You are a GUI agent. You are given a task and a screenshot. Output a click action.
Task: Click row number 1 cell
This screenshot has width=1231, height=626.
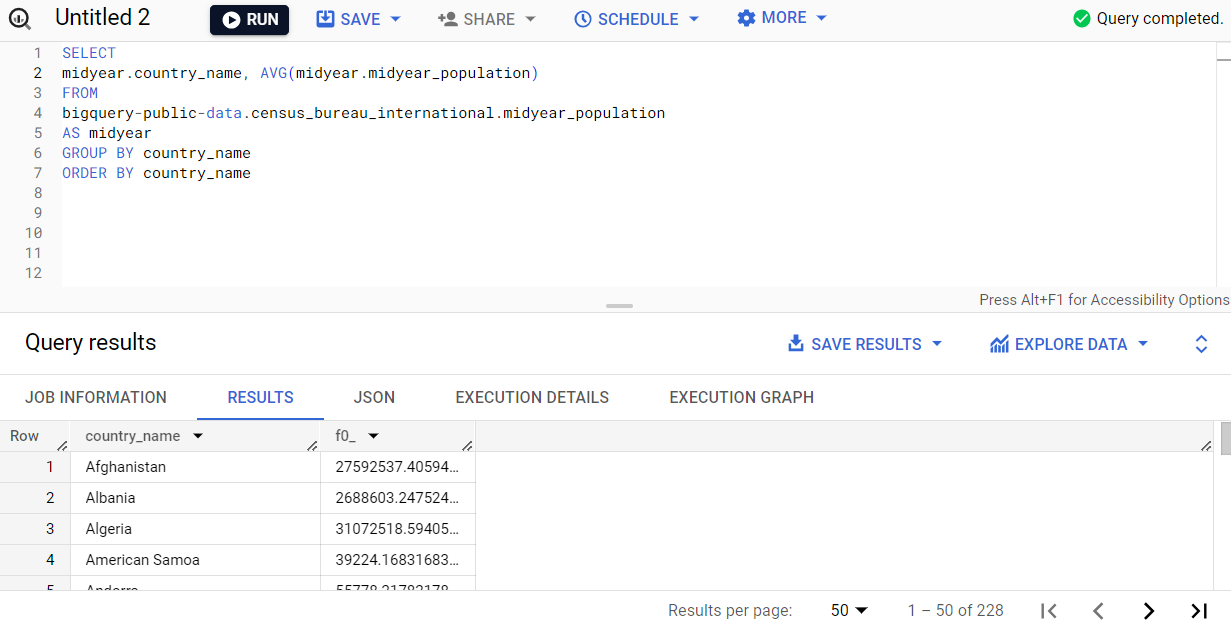click(34, 467)
